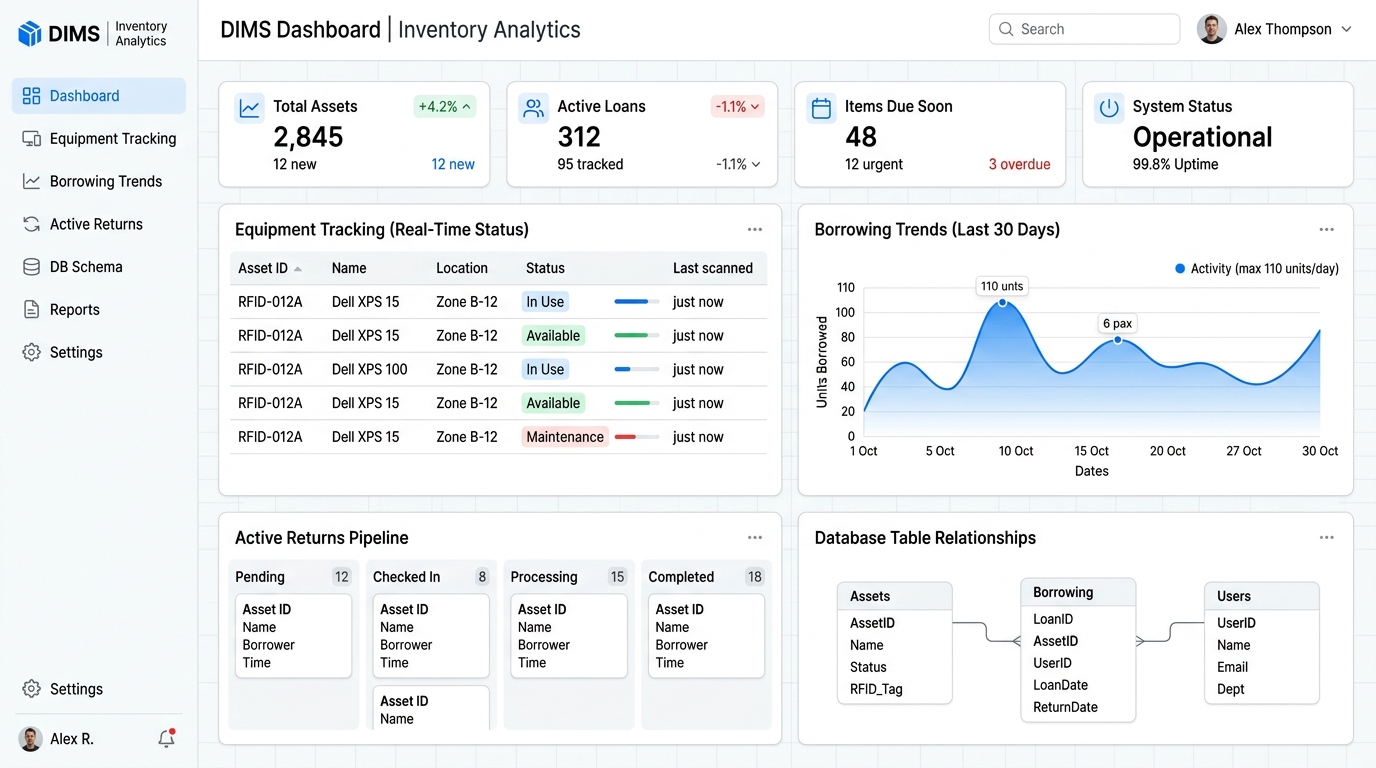
Task: Open Equipment Tracking in the sidebar
Action: (99, 139)
